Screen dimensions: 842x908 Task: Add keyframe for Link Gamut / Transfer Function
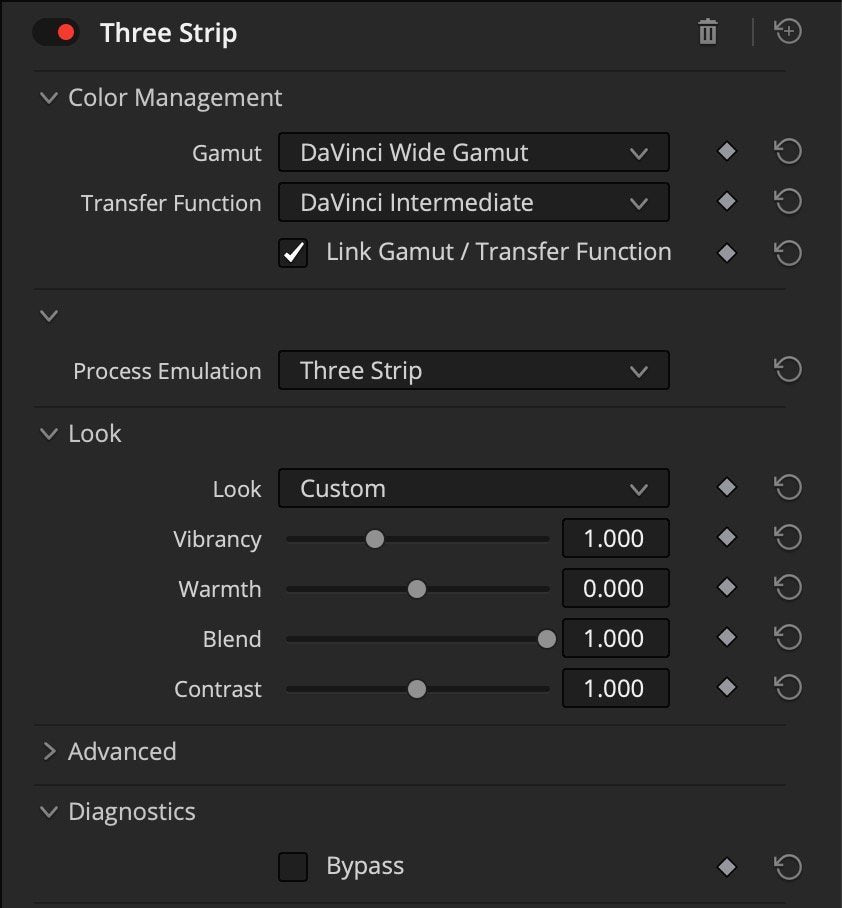(727, 252)
